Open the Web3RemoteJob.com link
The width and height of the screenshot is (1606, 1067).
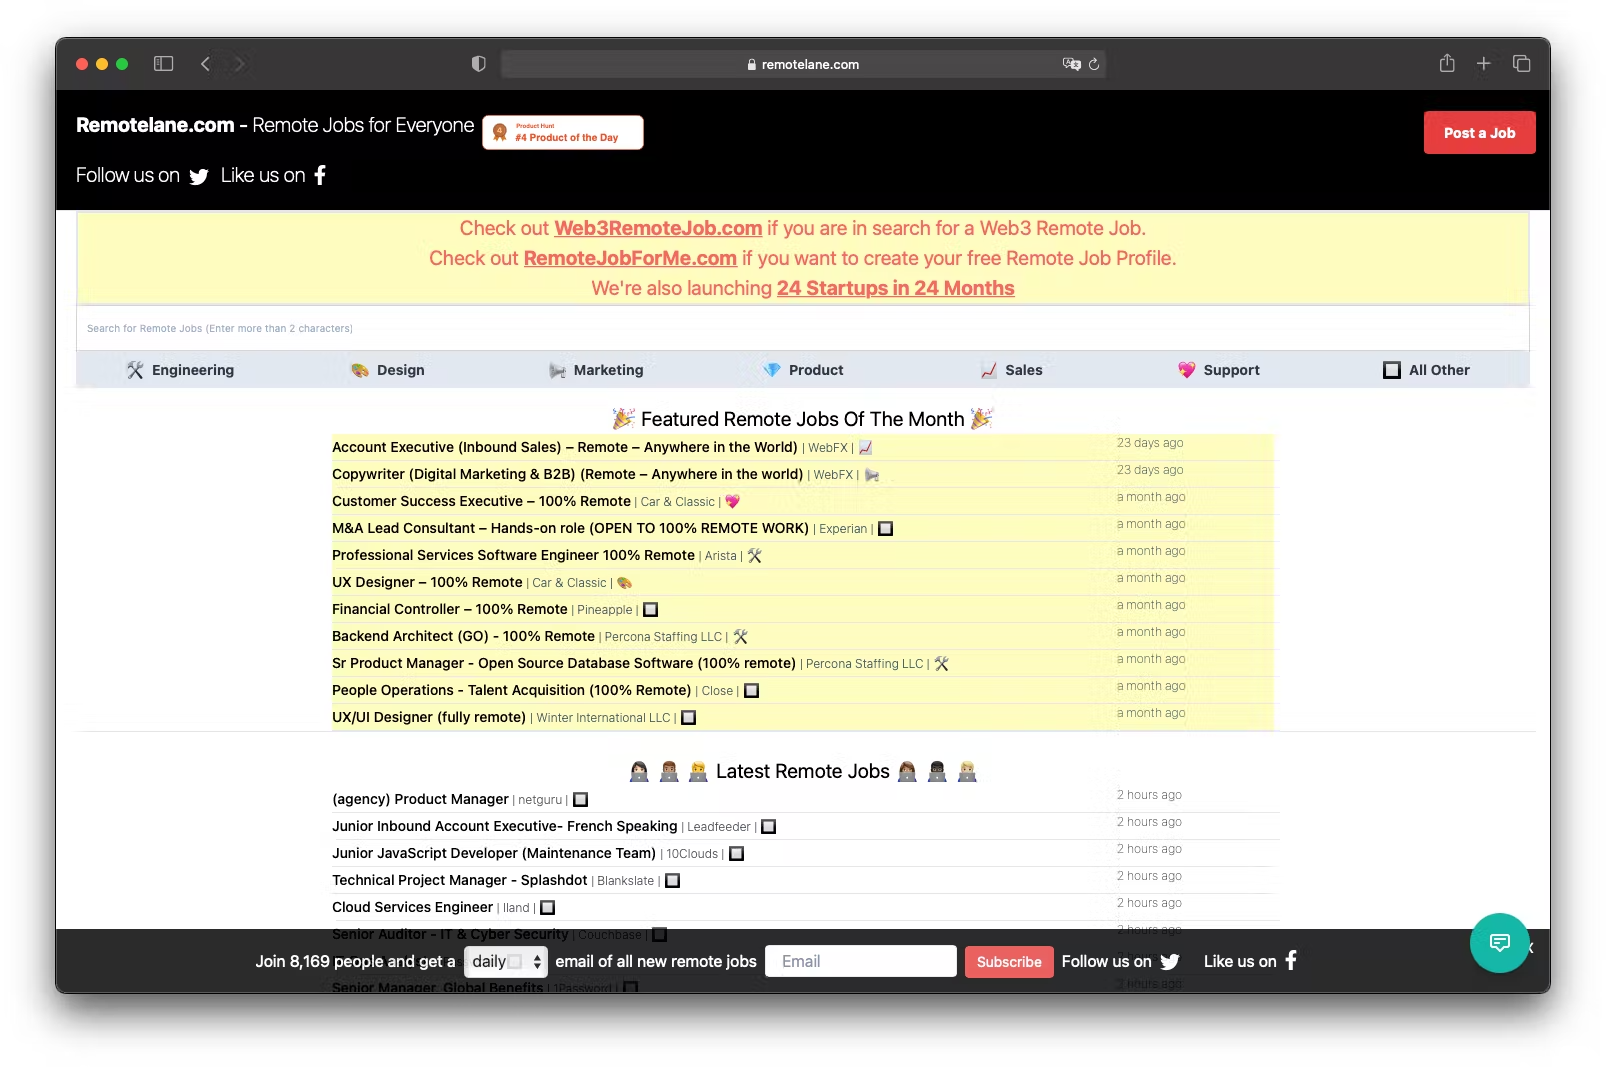point(658,228)
